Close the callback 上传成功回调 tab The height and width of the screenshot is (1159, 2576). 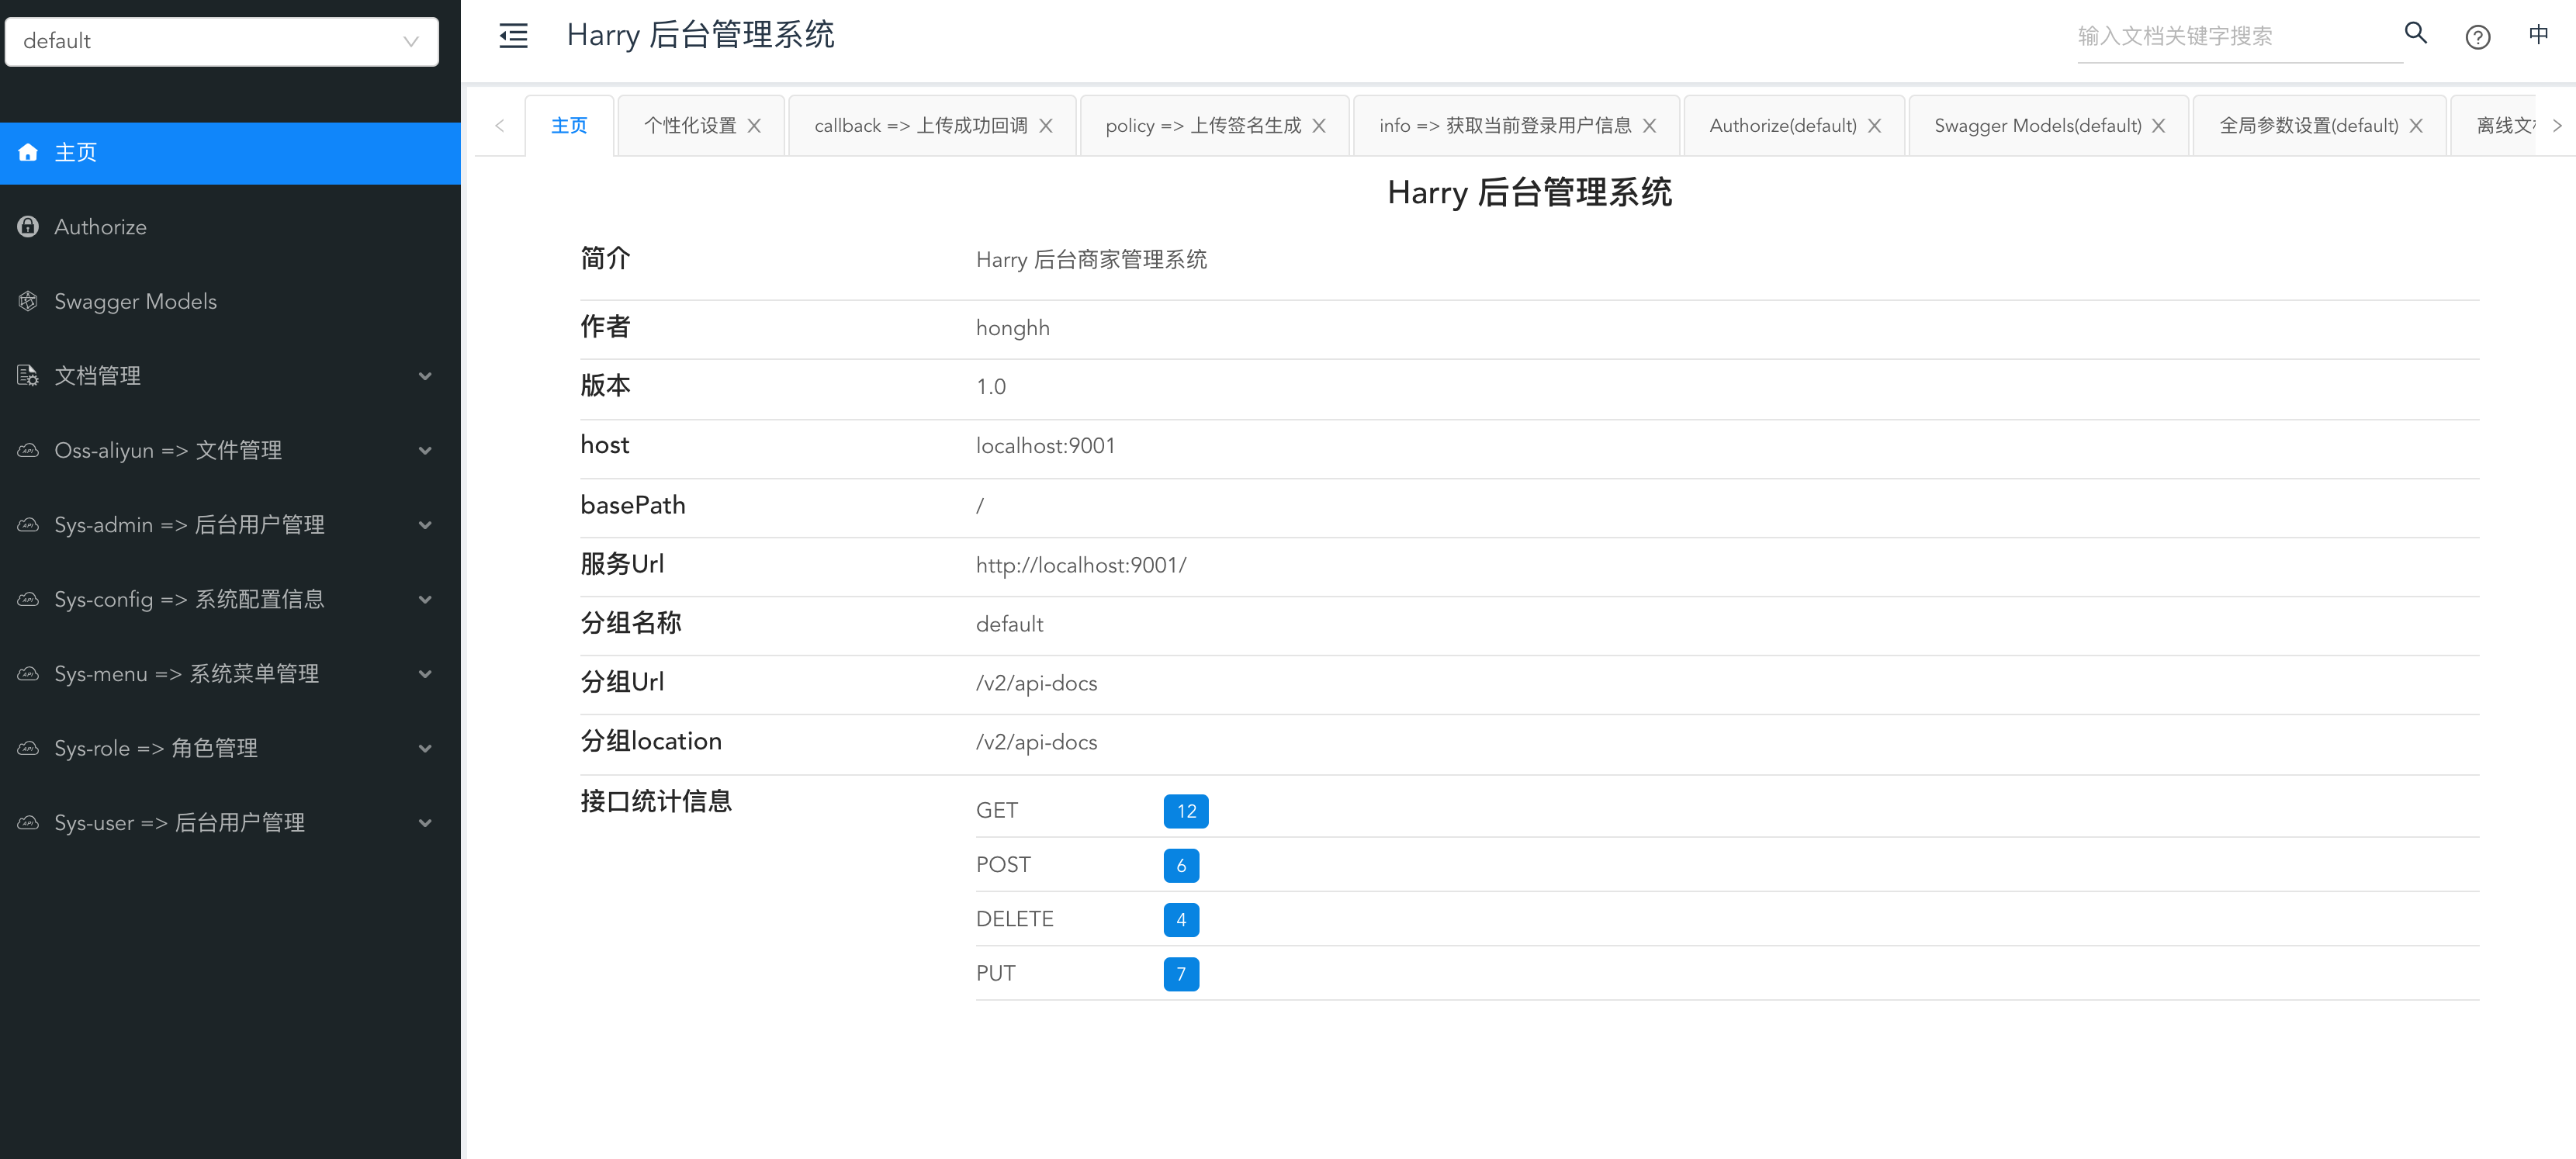(1045, 126)
